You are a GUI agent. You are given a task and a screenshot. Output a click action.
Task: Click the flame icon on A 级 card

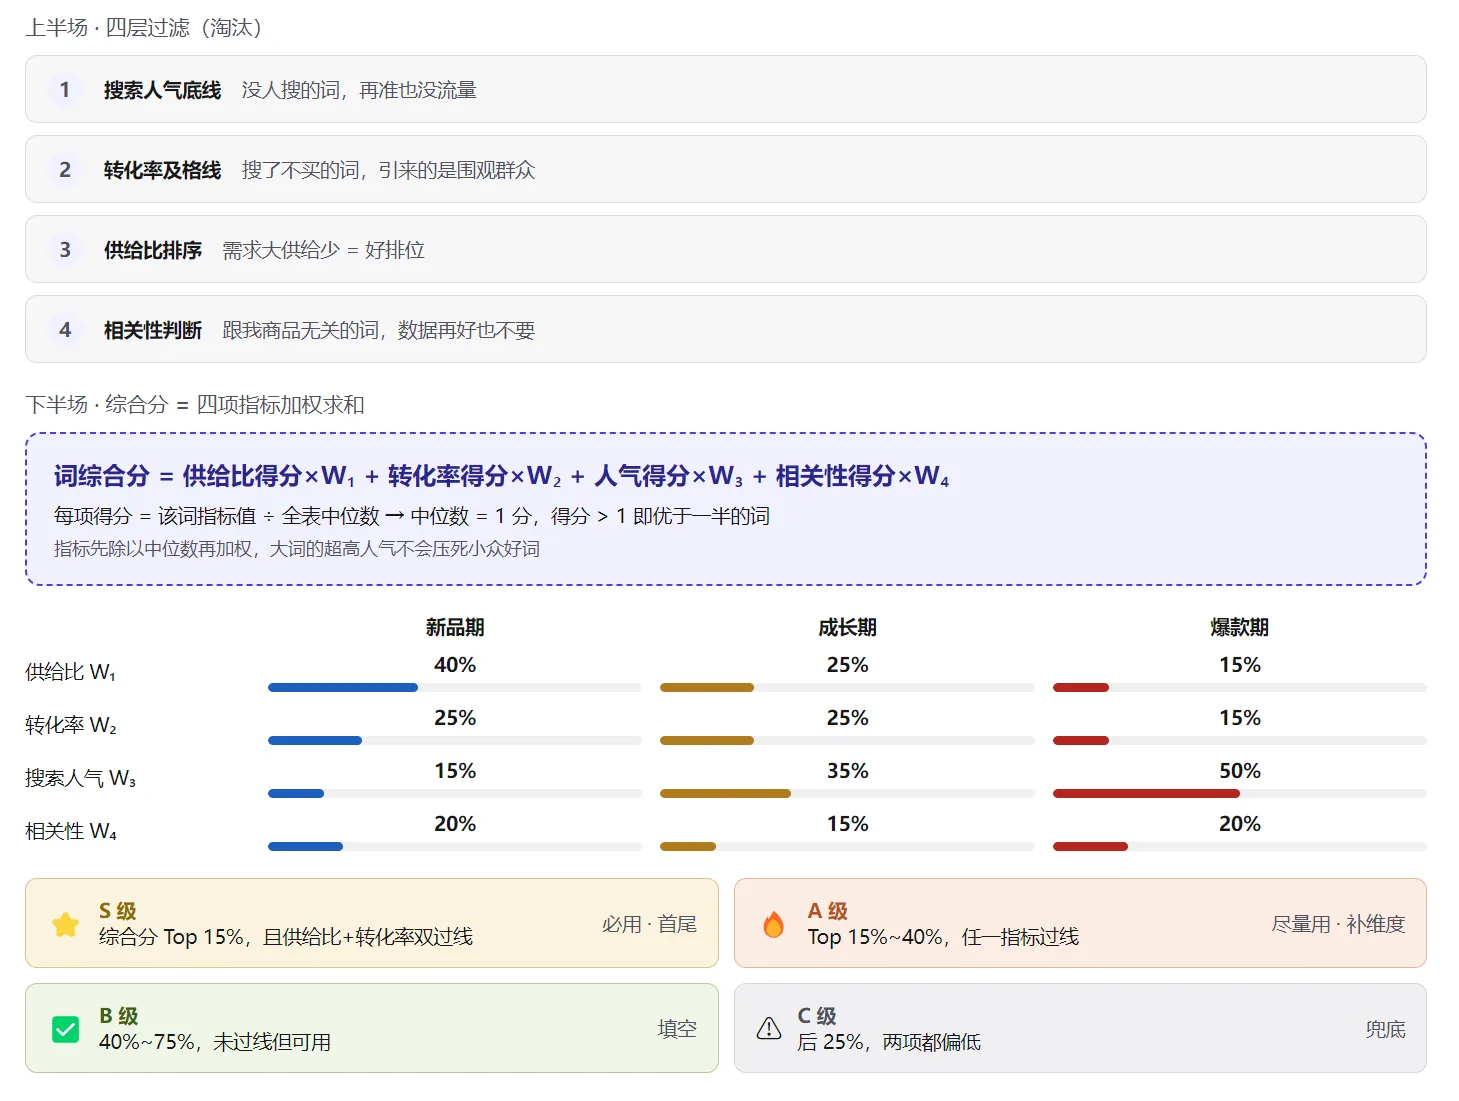[x=774, y=924]
